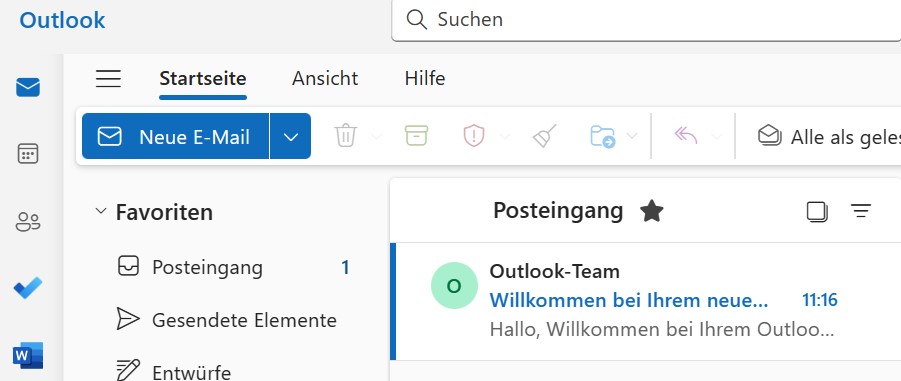
Task: Toggle the select-mode icon beside Posteingang star
Action: [x=817, y=211]
